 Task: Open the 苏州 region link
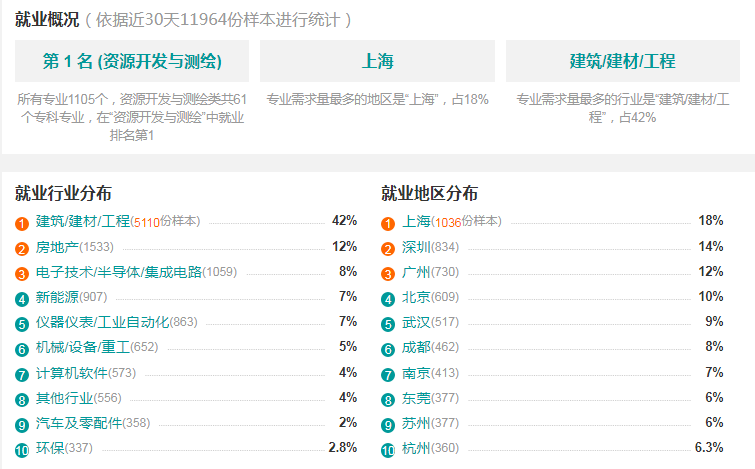416,423
